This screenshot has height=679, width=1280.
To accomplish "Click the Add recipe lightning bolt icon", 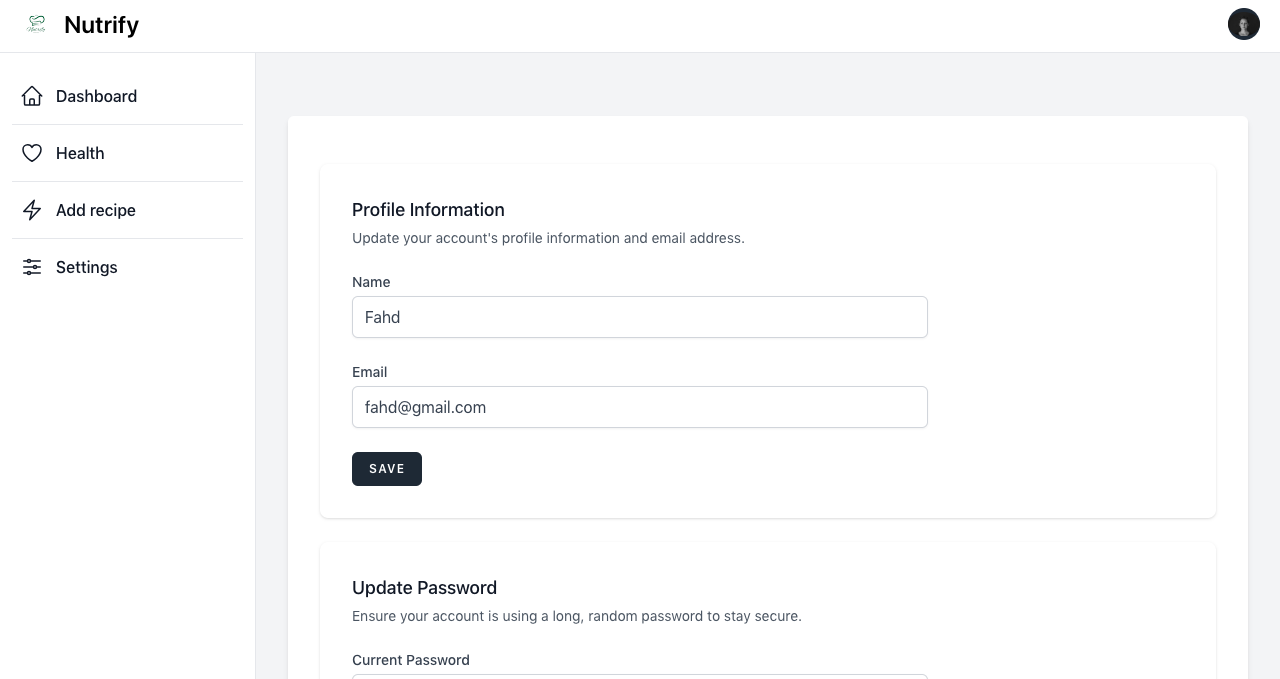I will pos(32,210).
